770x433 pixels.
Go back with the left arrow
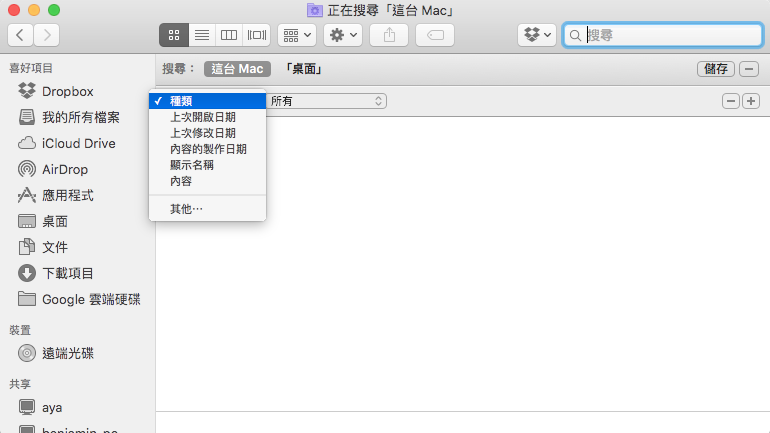point(20,35)
